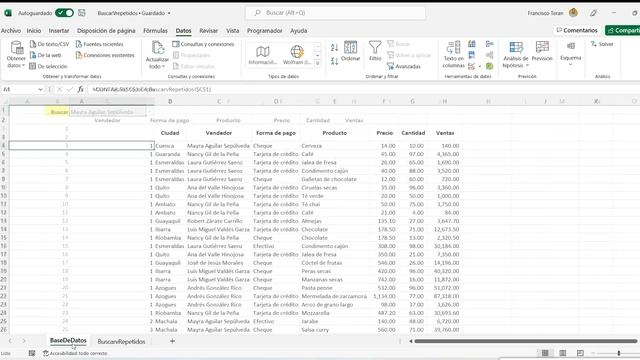
Task: Open the Vista ribbon tab
Action: (x=233, y=31)
